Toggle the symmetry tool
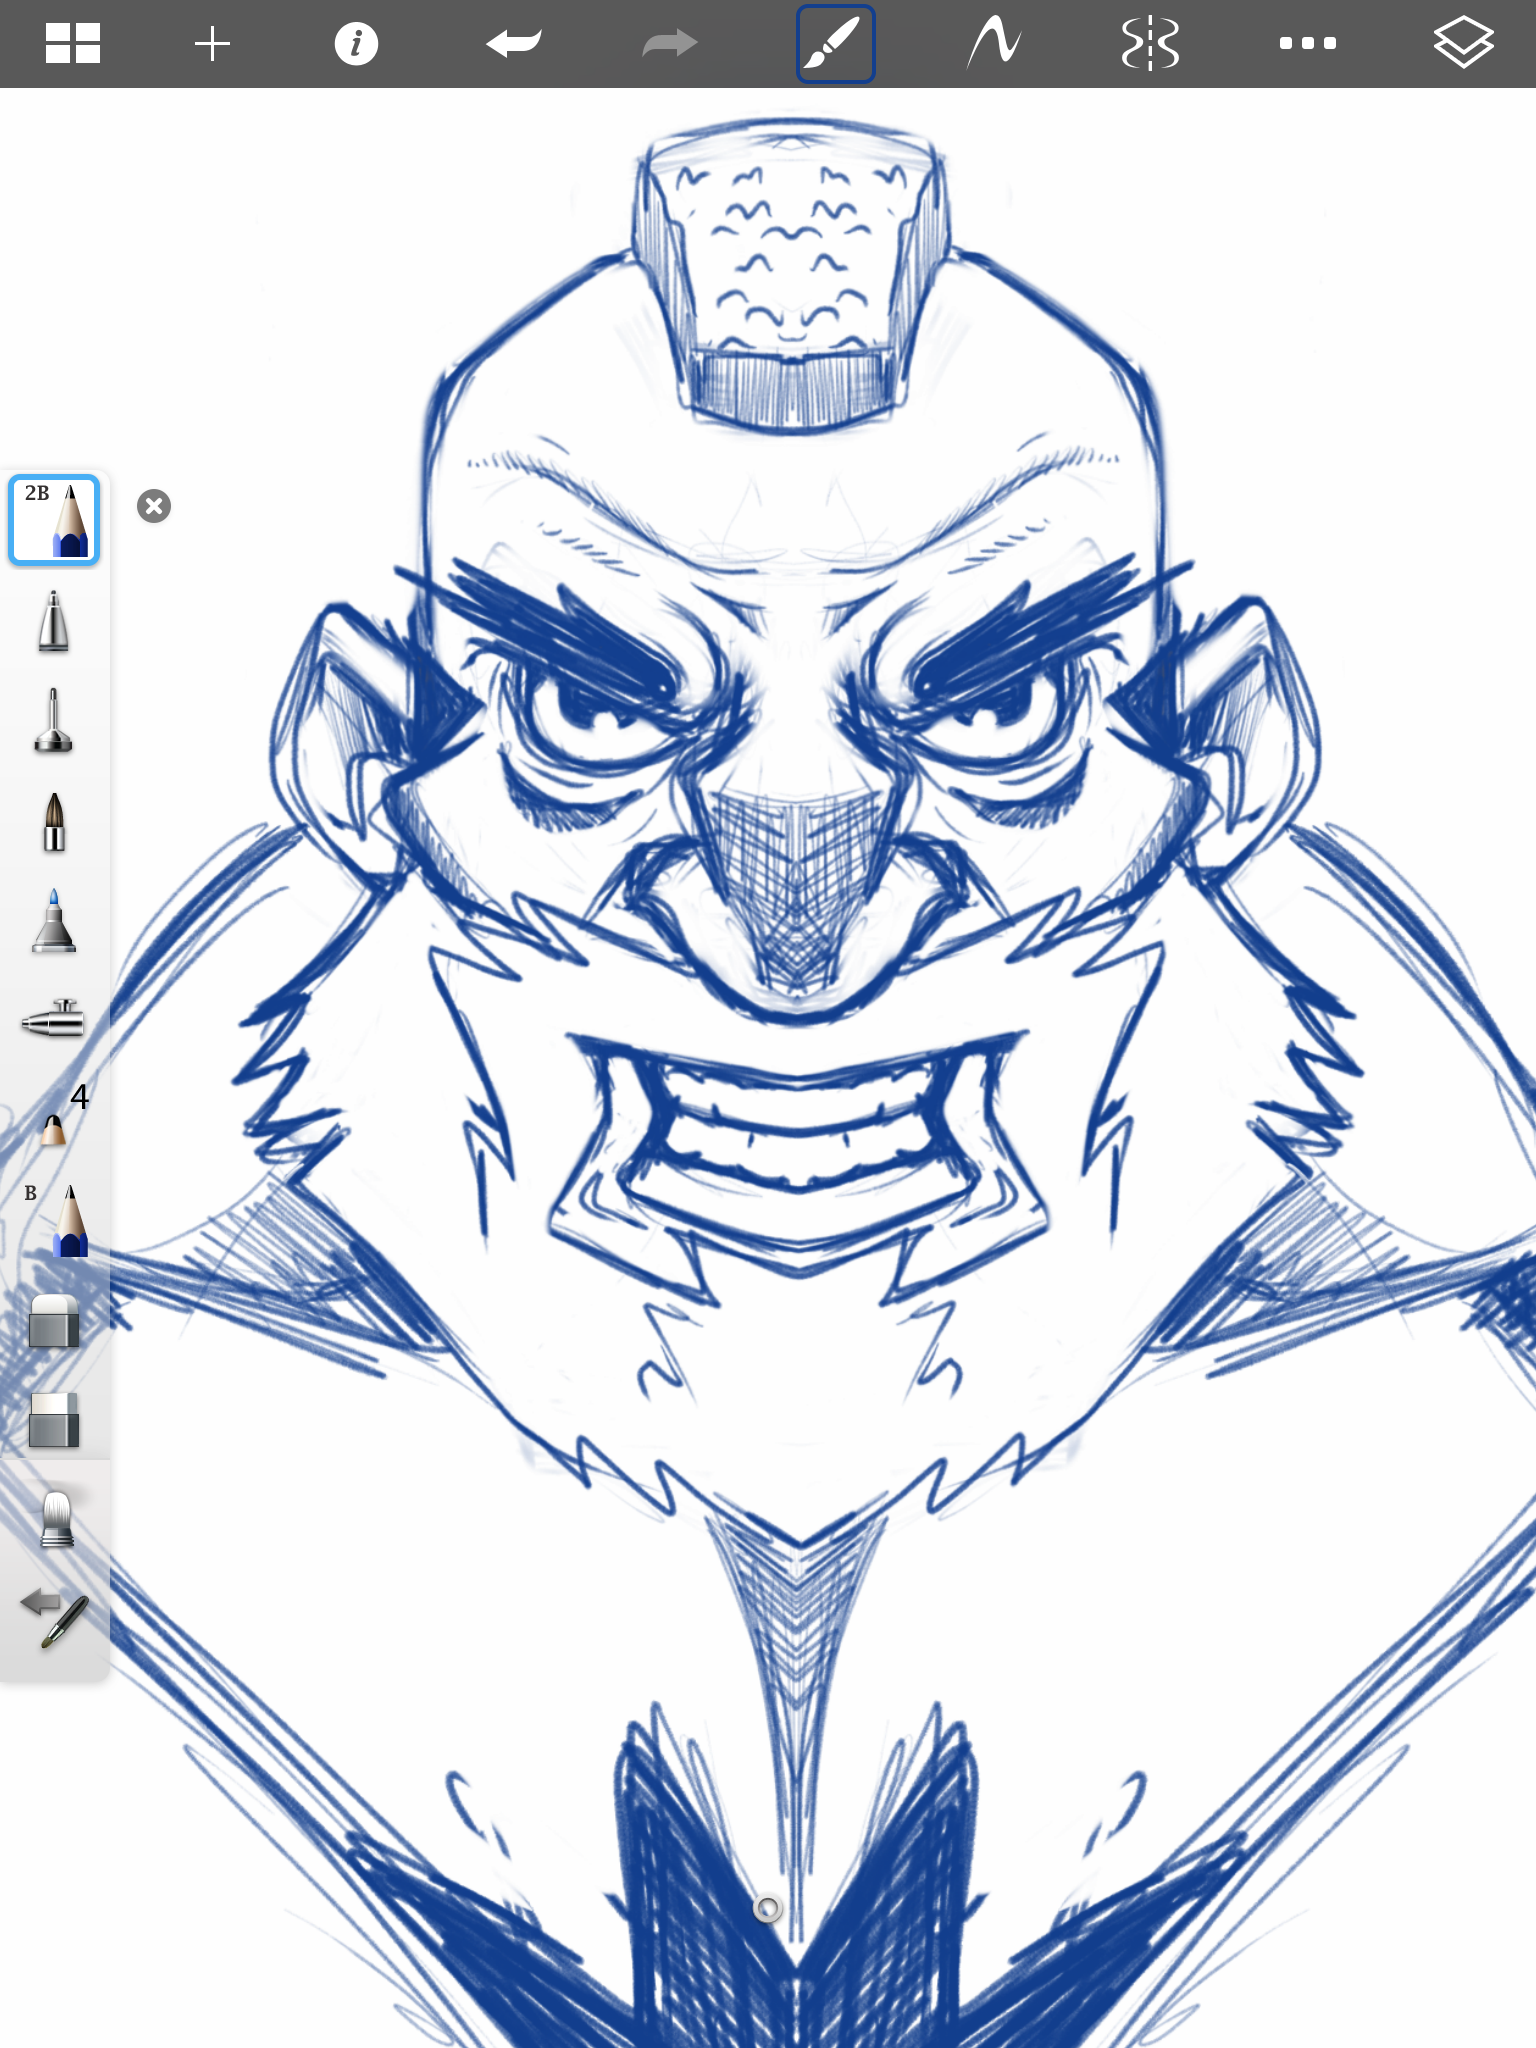 click(1150, 44)
